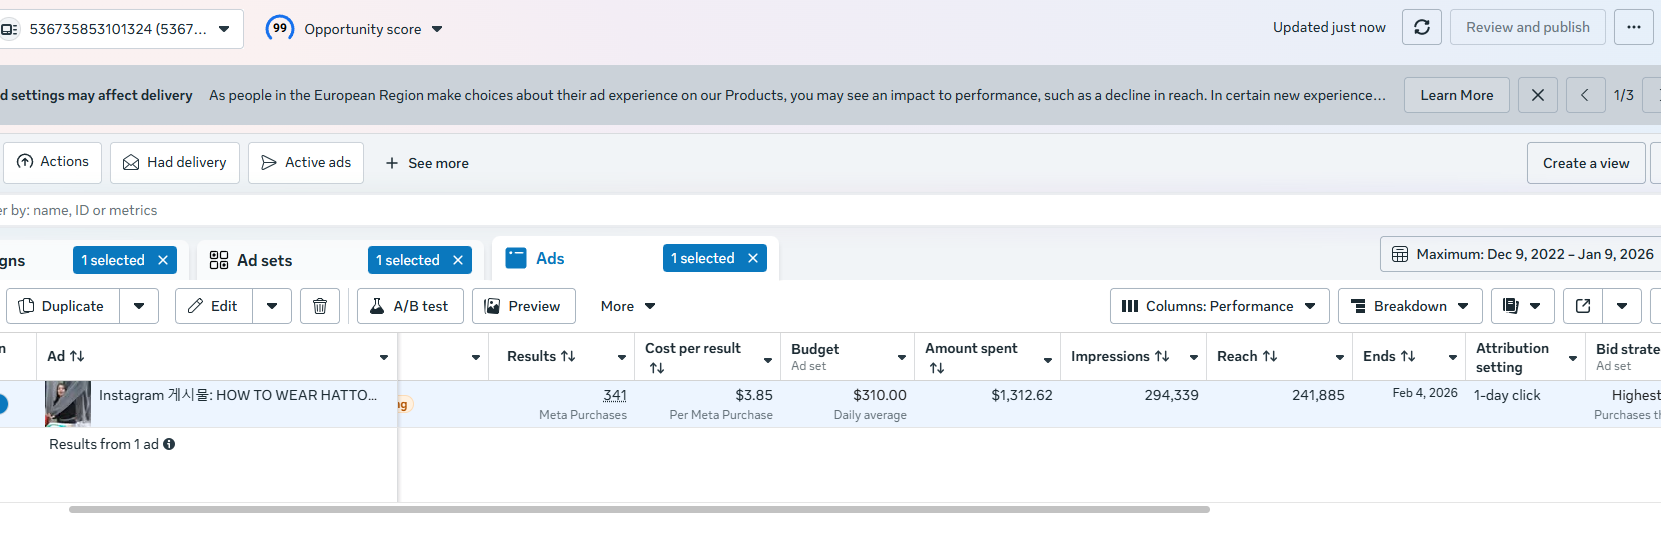Image resolution: width=1661 pixels, height=539 pixels.
Task: Switch to the Ad sets tab
Action: pos(264,260)
